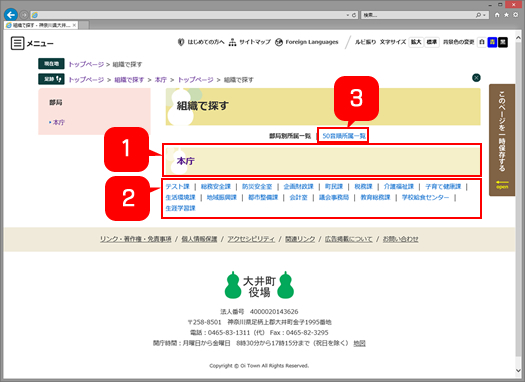The width and height of the screenshot is (525, 382).
Task: Open トップページ in the 現在地 breadcrumb
Action: click(x=86, y=64)
